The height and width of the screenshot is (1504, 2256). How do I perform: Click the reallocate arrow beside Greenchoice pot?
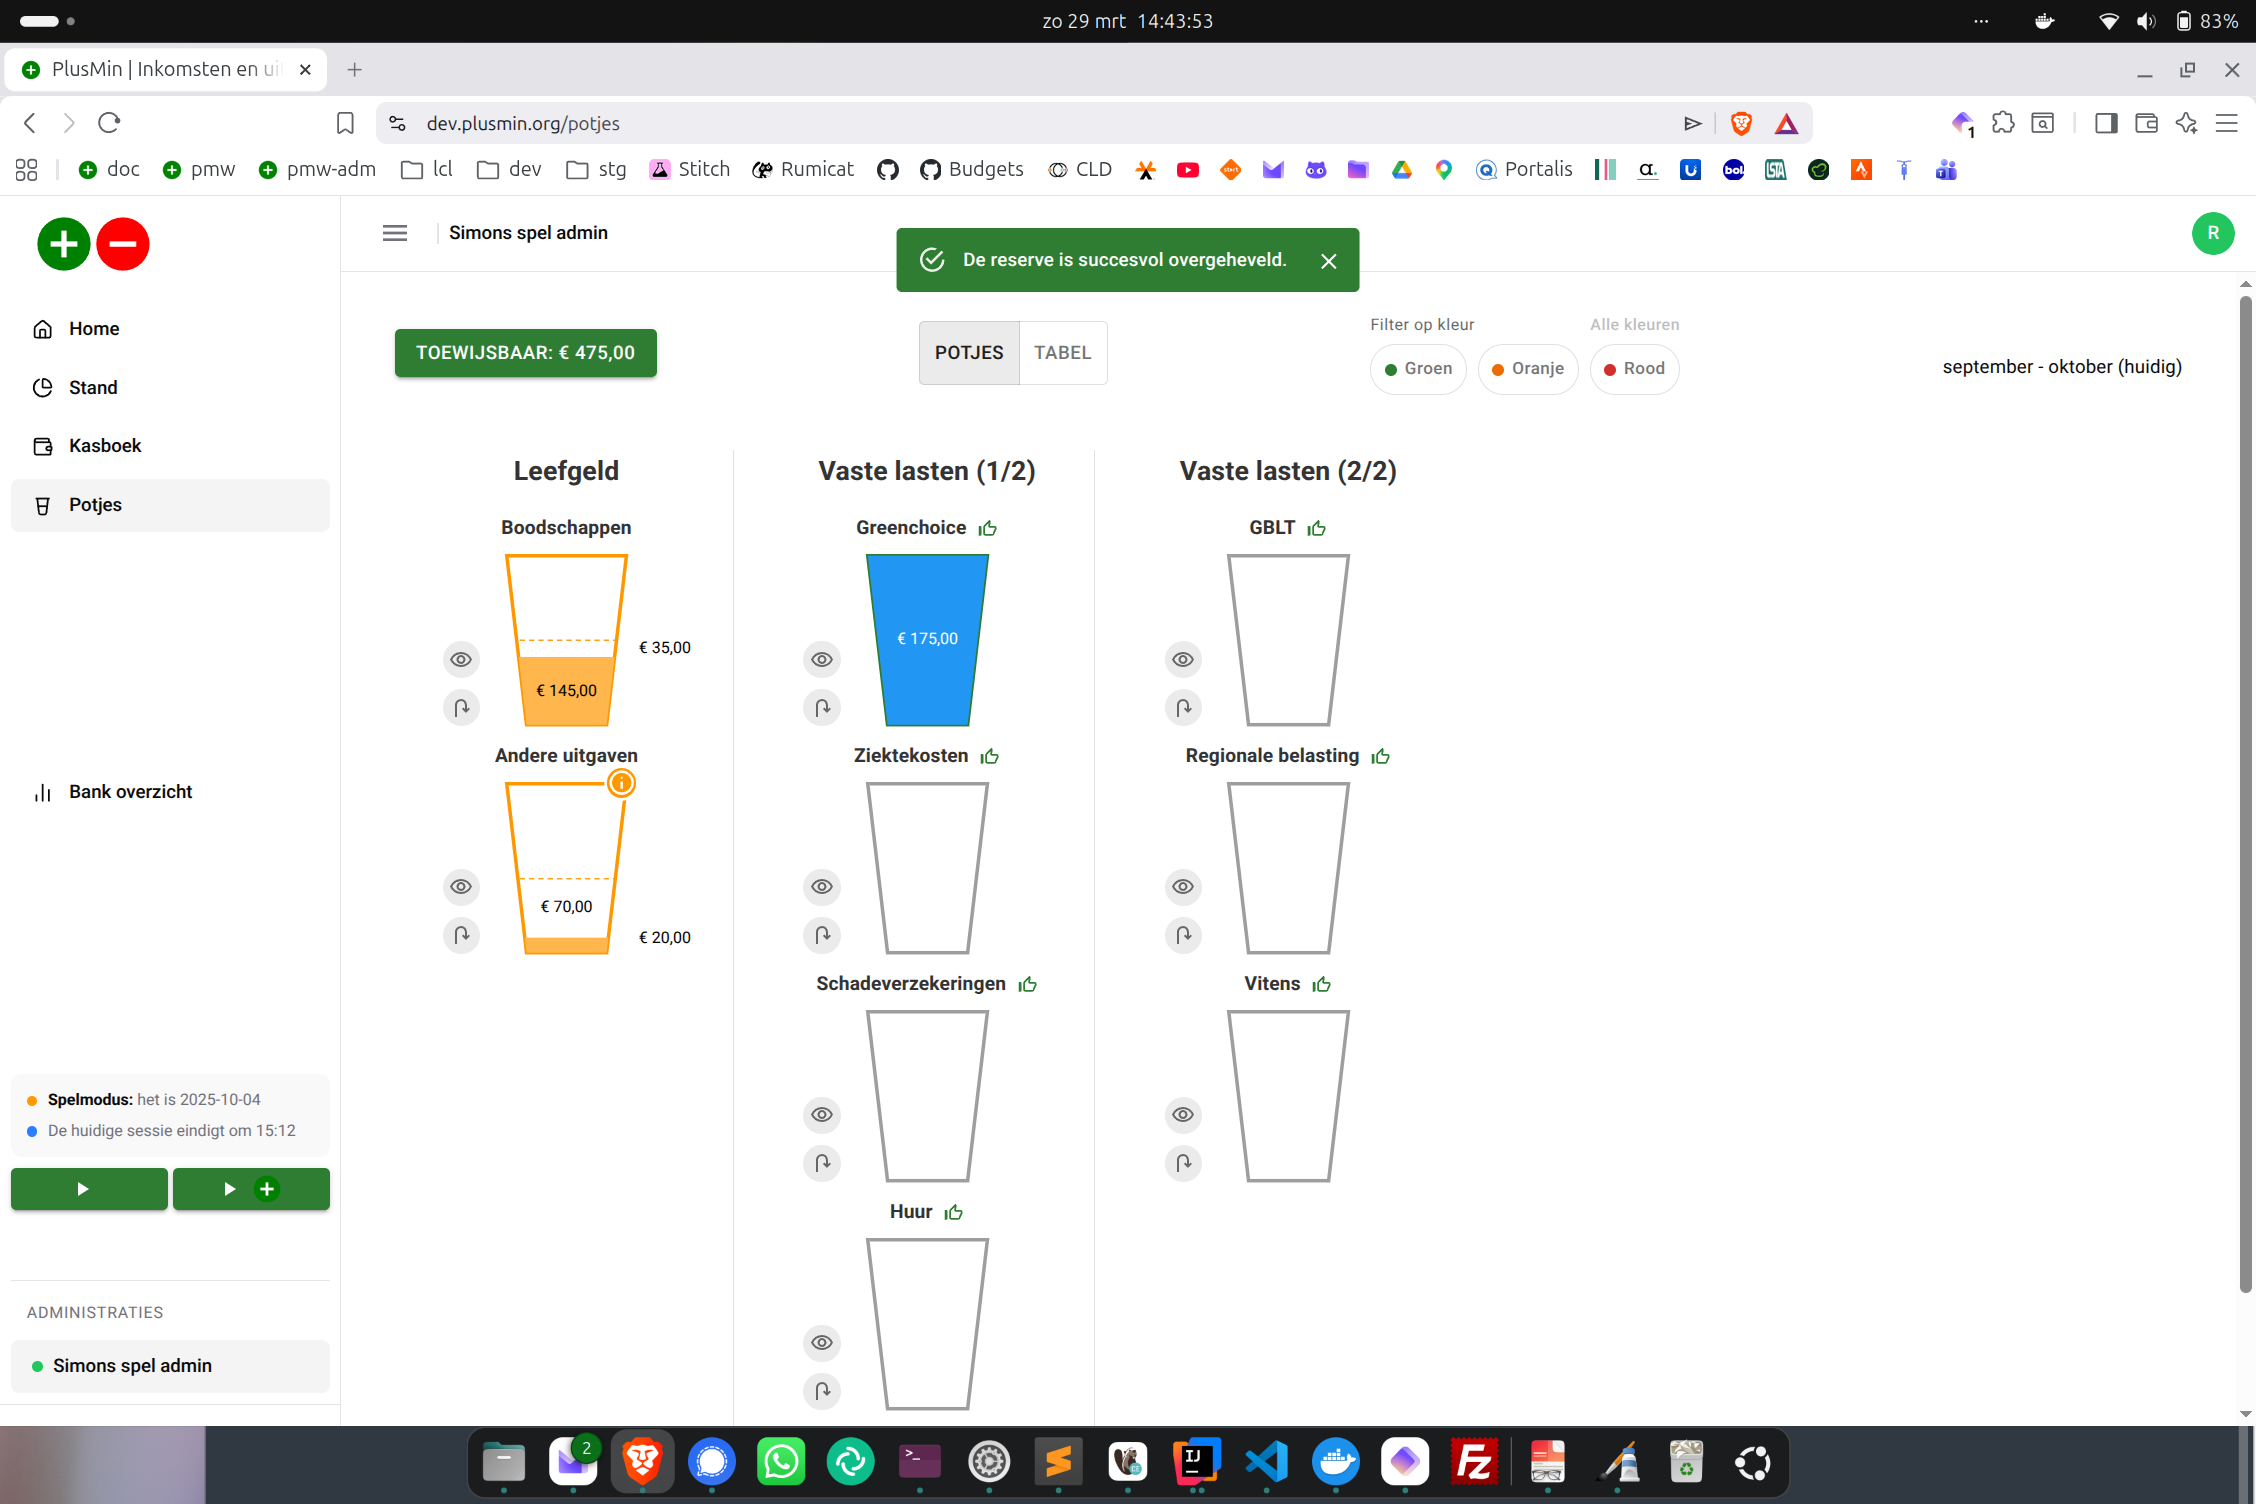click(x=822, y=708)
